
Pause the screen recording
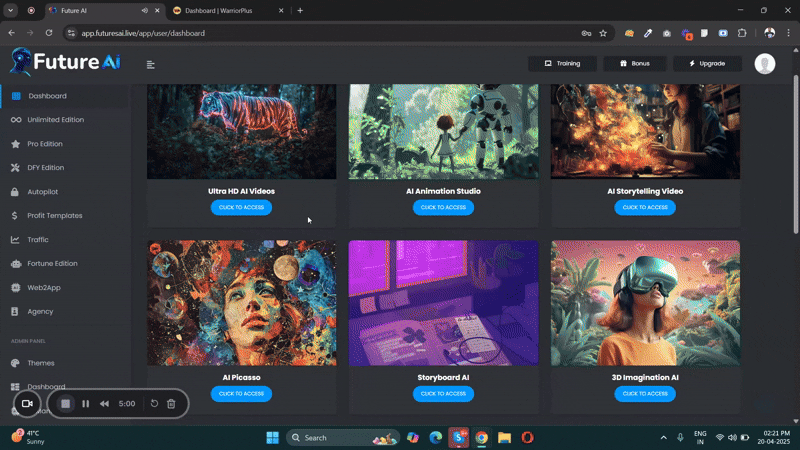(86, 404)
